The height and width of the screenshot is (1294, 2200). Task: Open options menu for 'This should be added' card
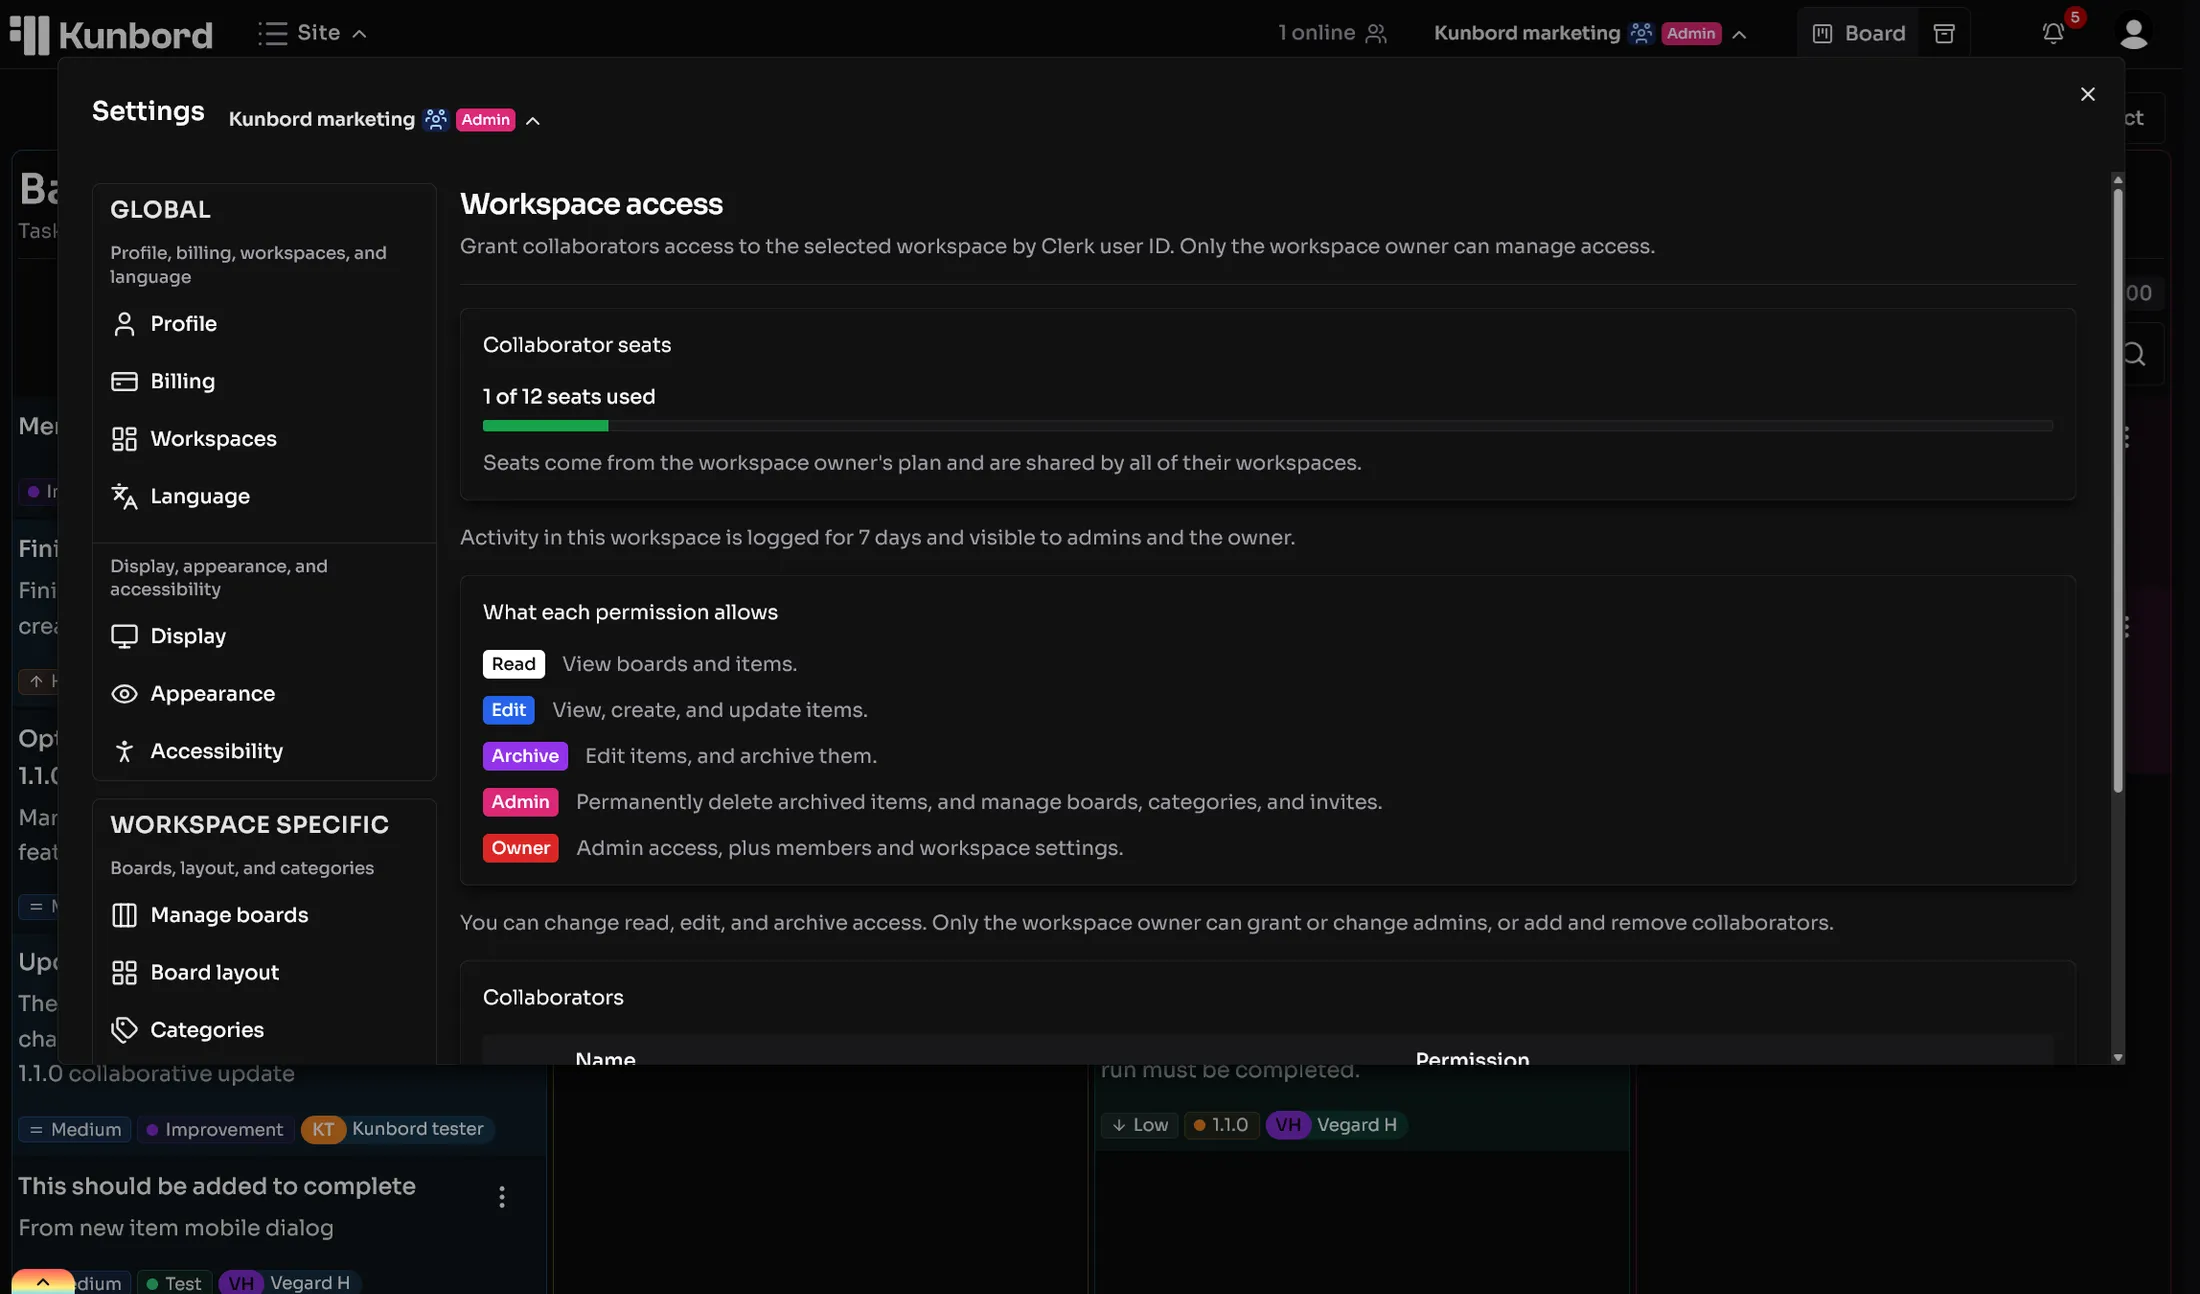(502, 1197)
